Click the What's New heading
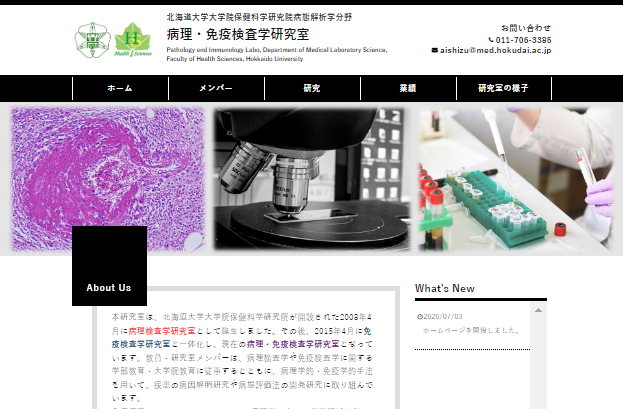 click(445, 288)
